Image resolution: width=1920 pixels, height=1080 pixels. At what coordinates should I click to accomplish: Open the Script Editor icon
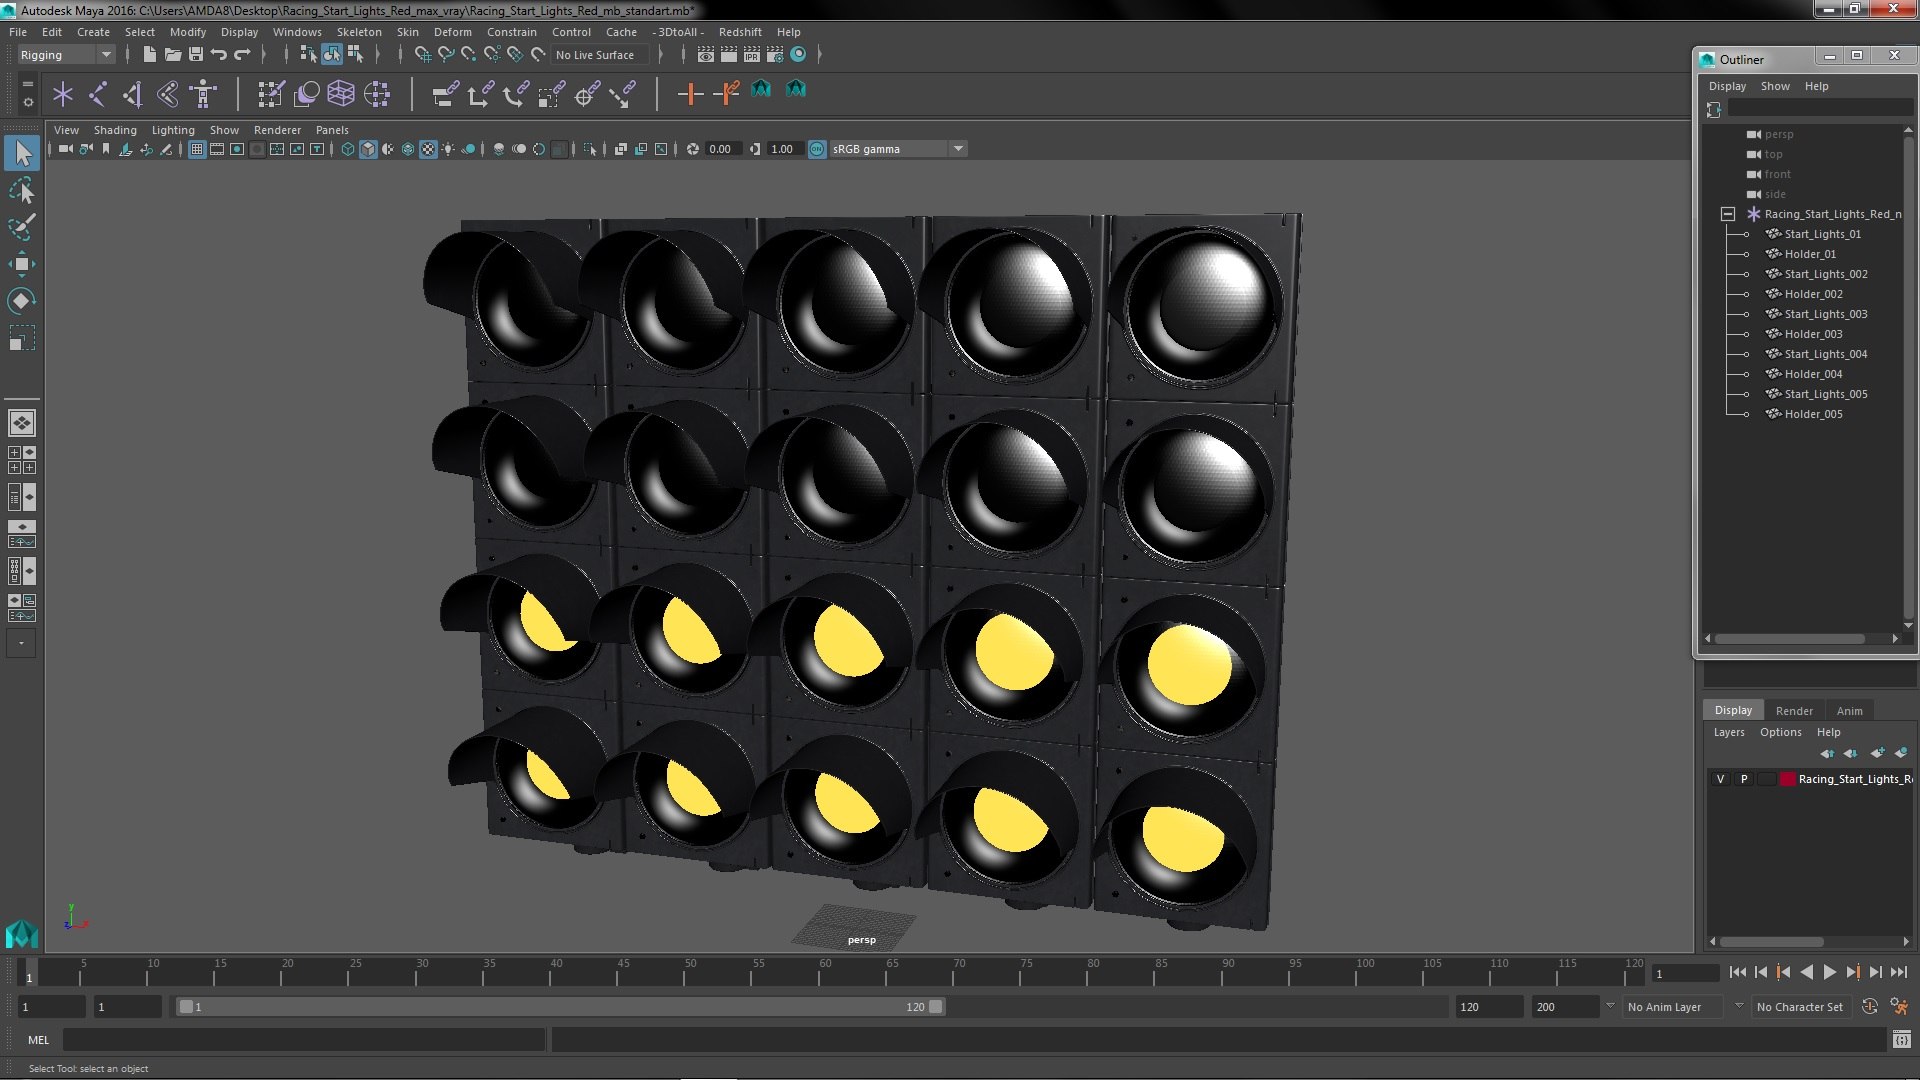[x=1901, y=1040]
